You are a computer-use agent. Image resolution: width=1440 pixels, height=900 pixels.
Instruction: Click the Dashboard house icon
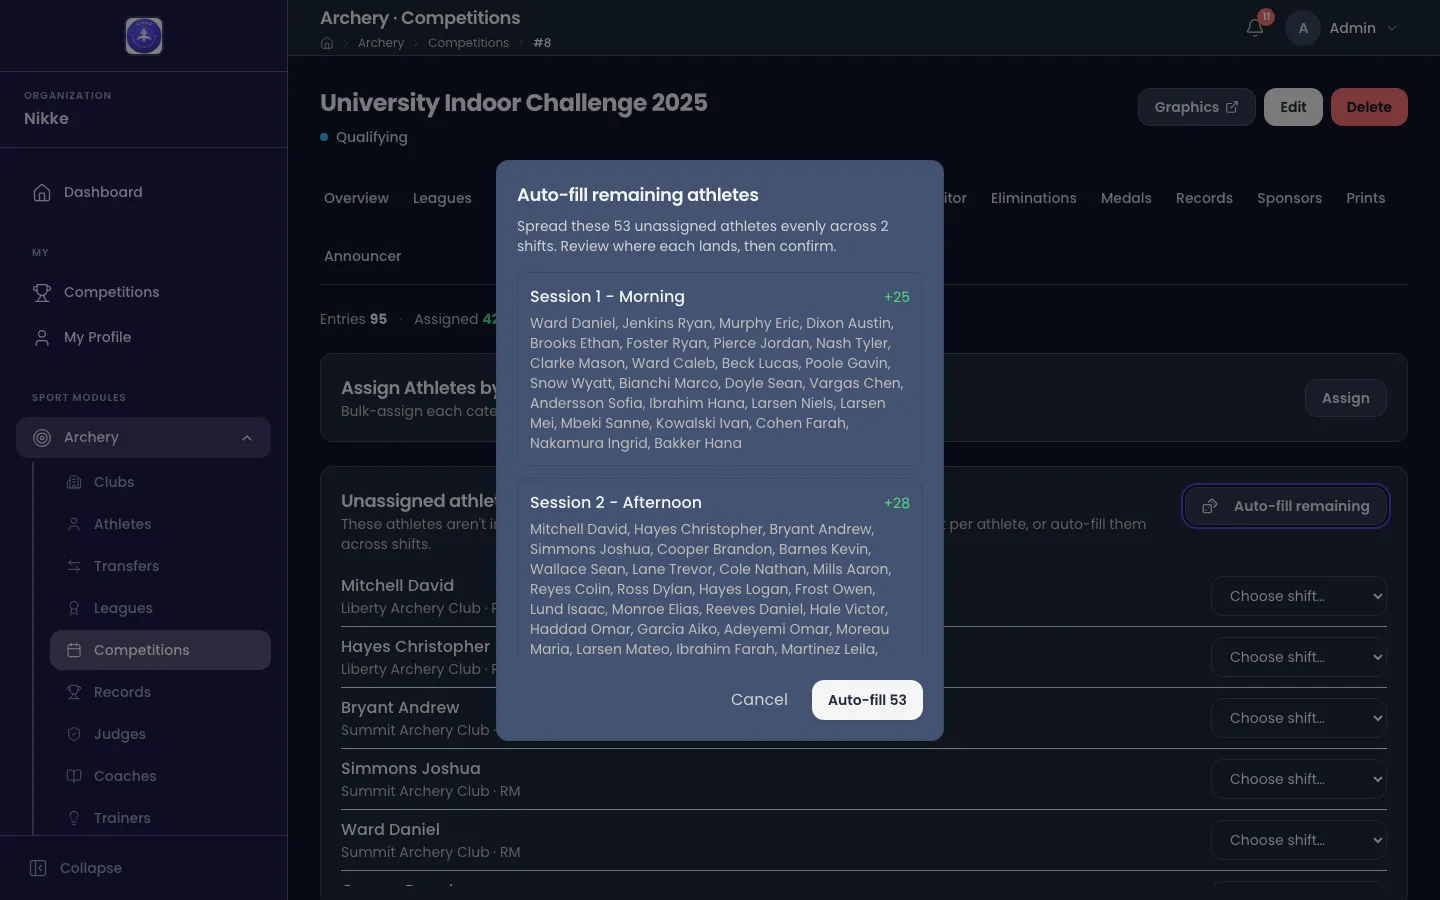[42, 192]
